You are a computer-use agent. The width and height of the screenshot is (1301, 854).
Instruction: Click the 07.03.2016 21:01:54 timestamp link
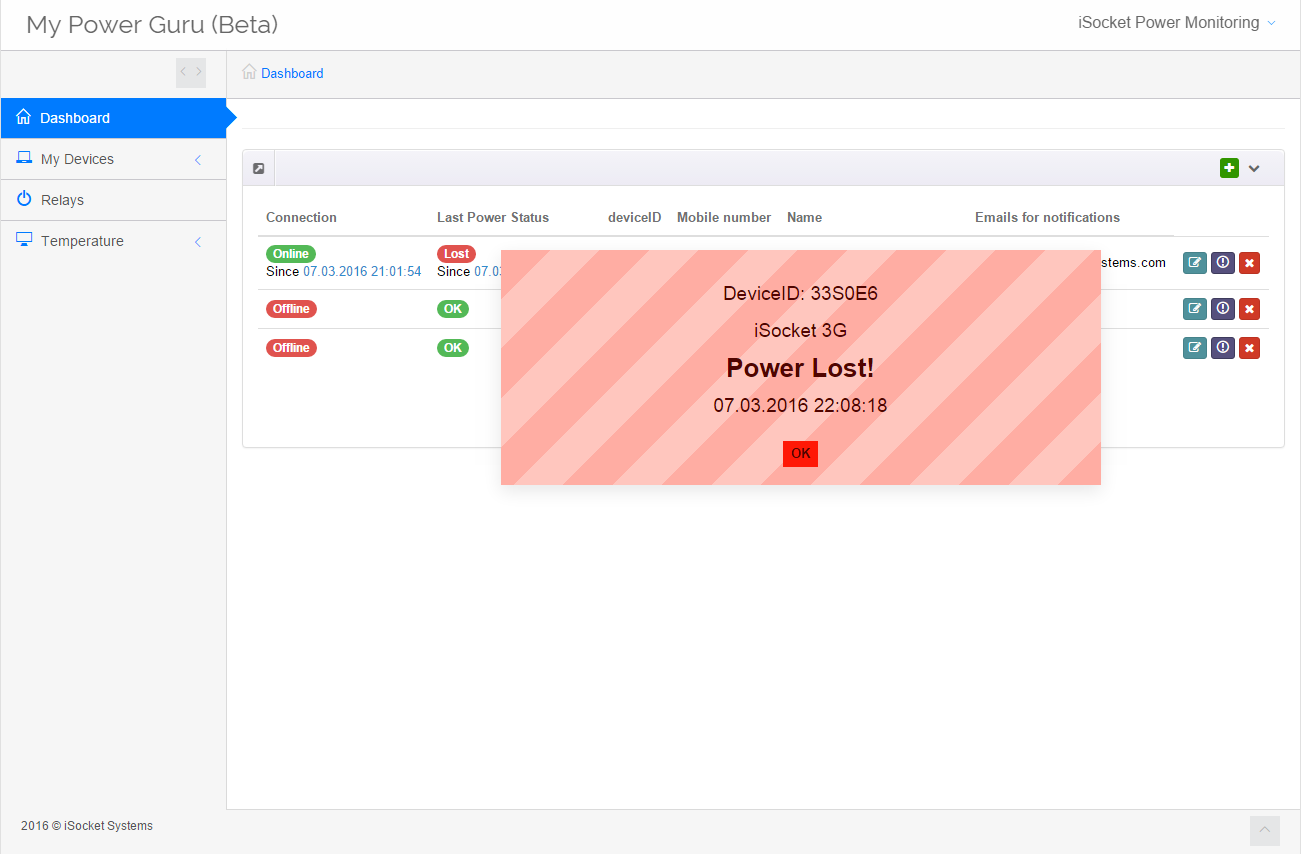[x=362, y=271]
